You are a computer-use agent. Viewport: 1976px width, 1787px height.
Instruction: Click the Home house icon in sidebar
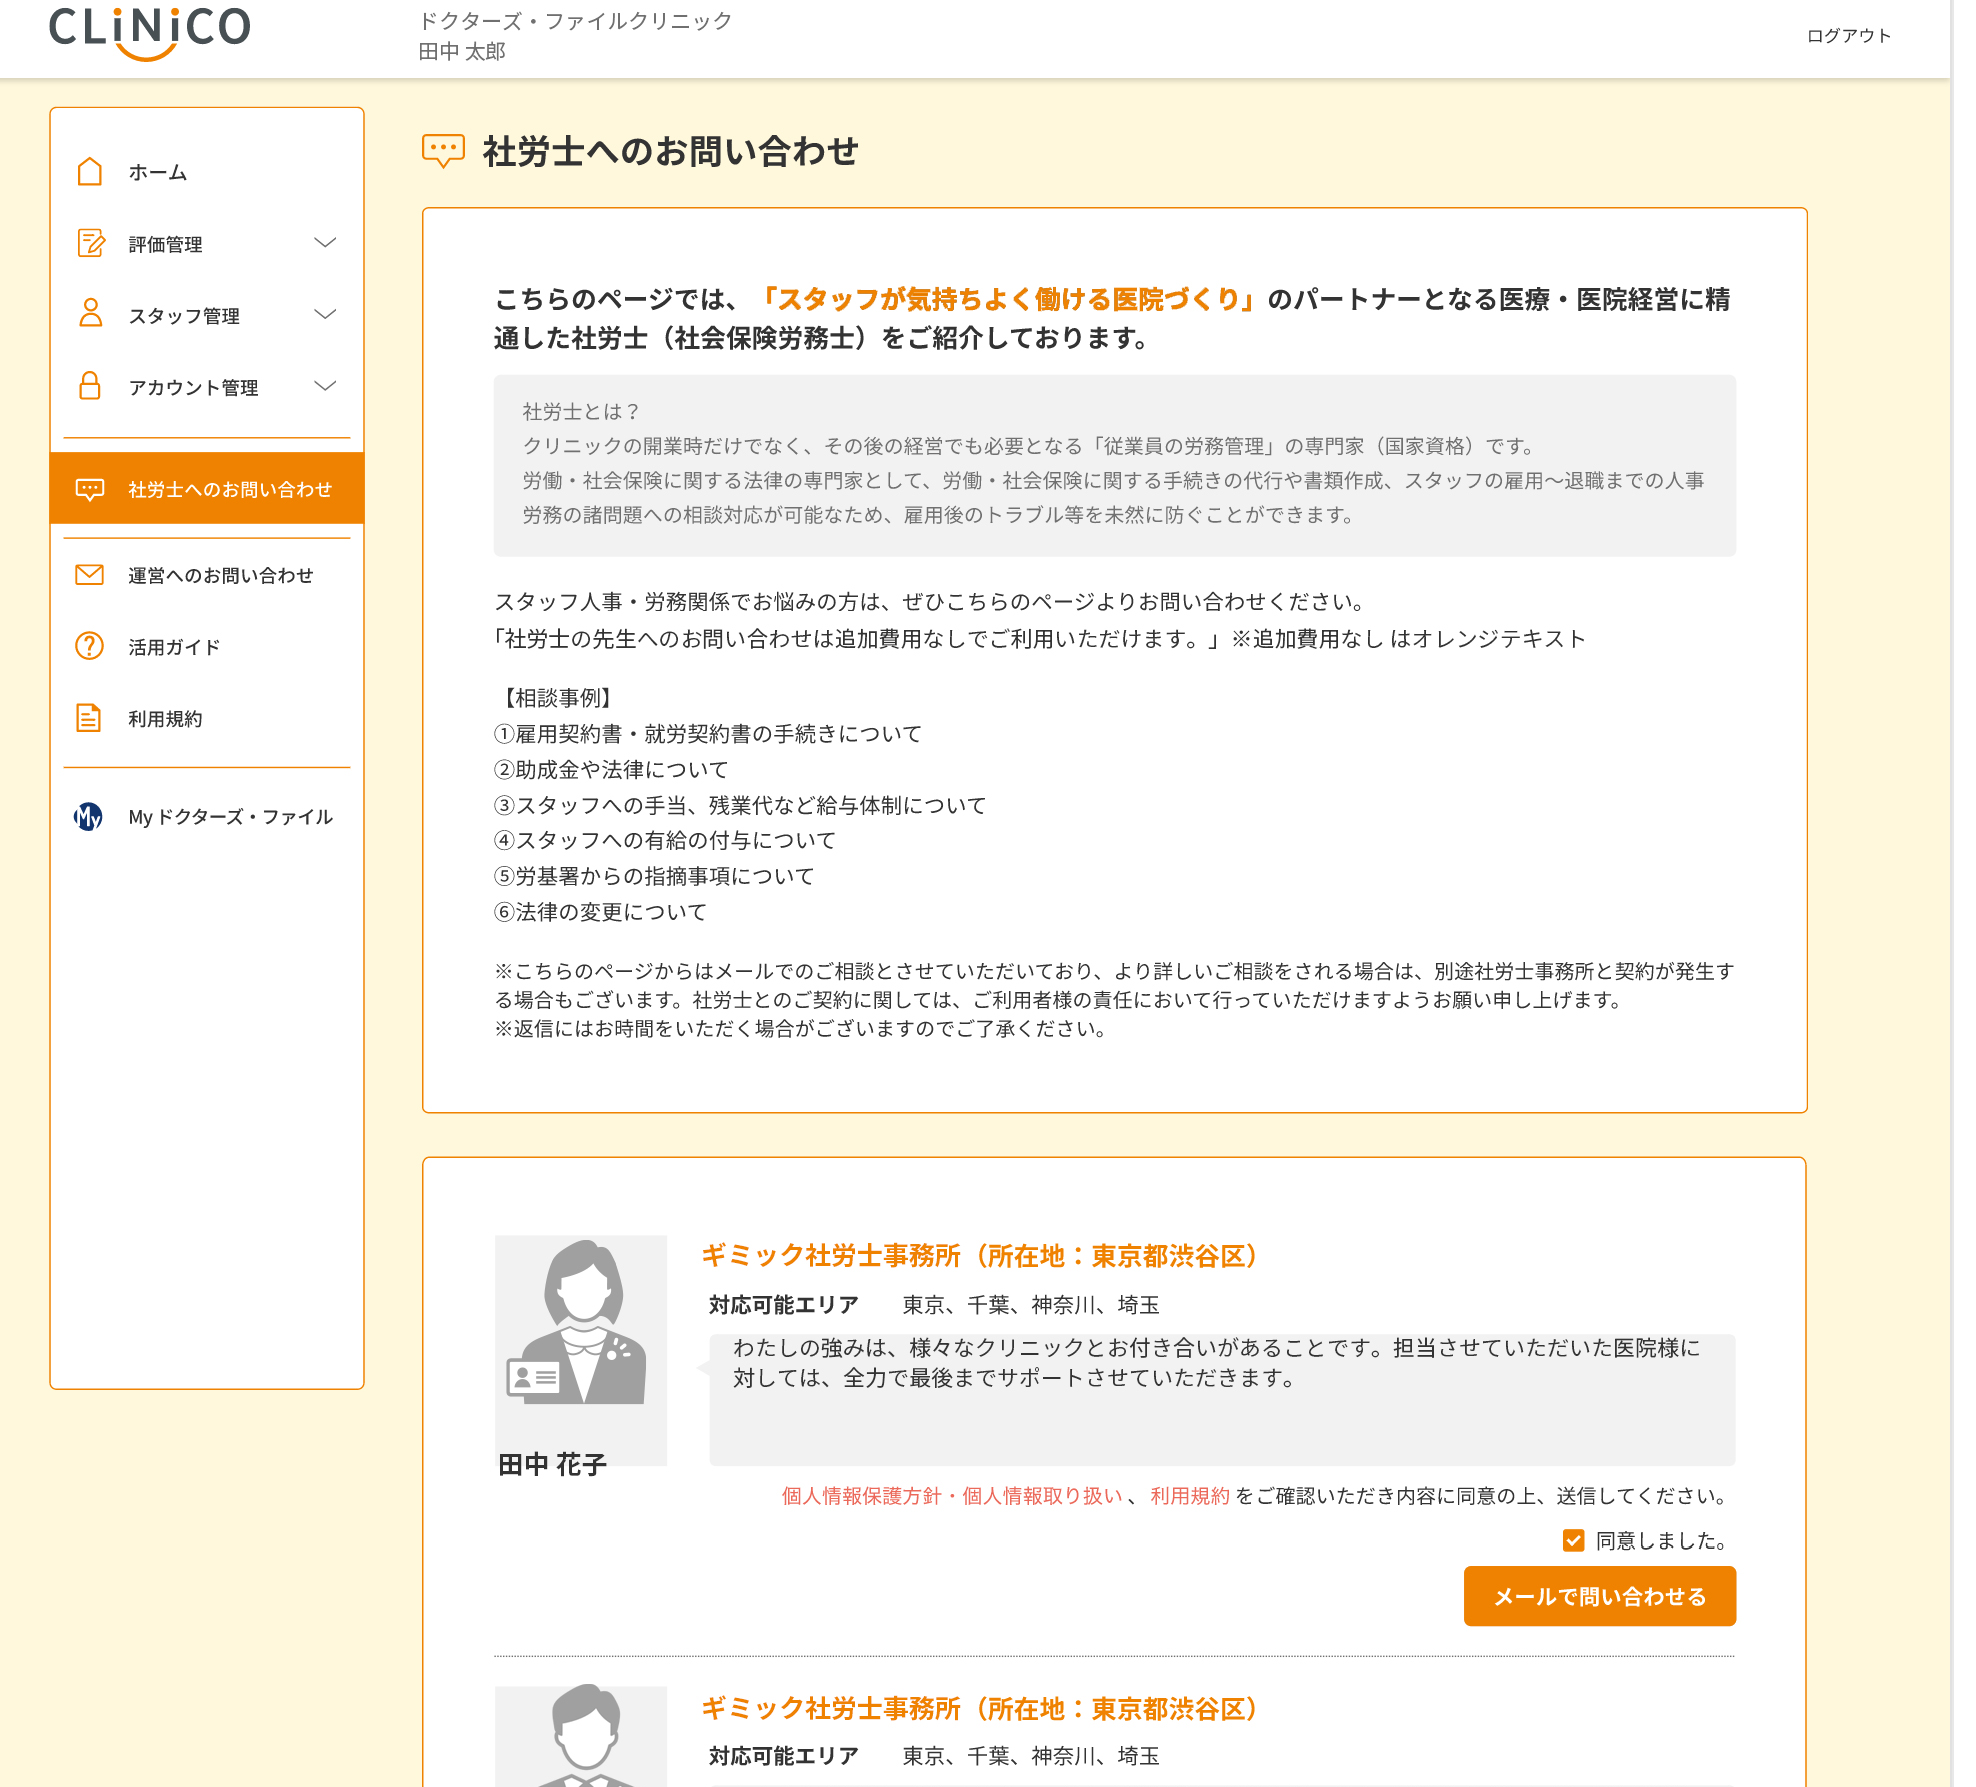point(90,172)
